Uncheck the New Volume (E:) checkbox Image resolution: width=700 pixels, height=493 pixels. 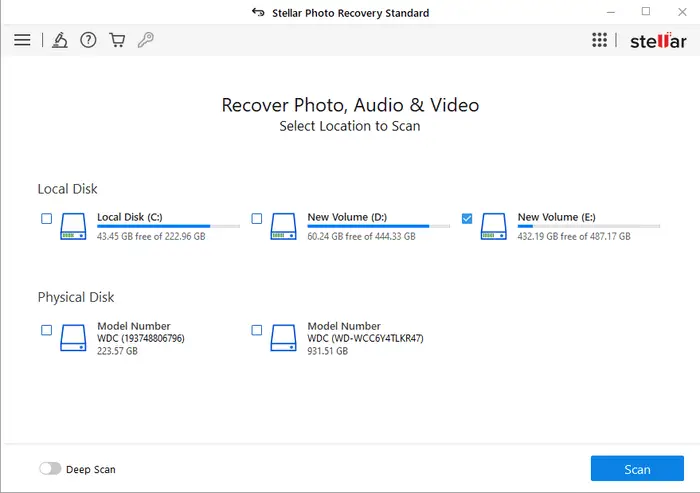467,218
